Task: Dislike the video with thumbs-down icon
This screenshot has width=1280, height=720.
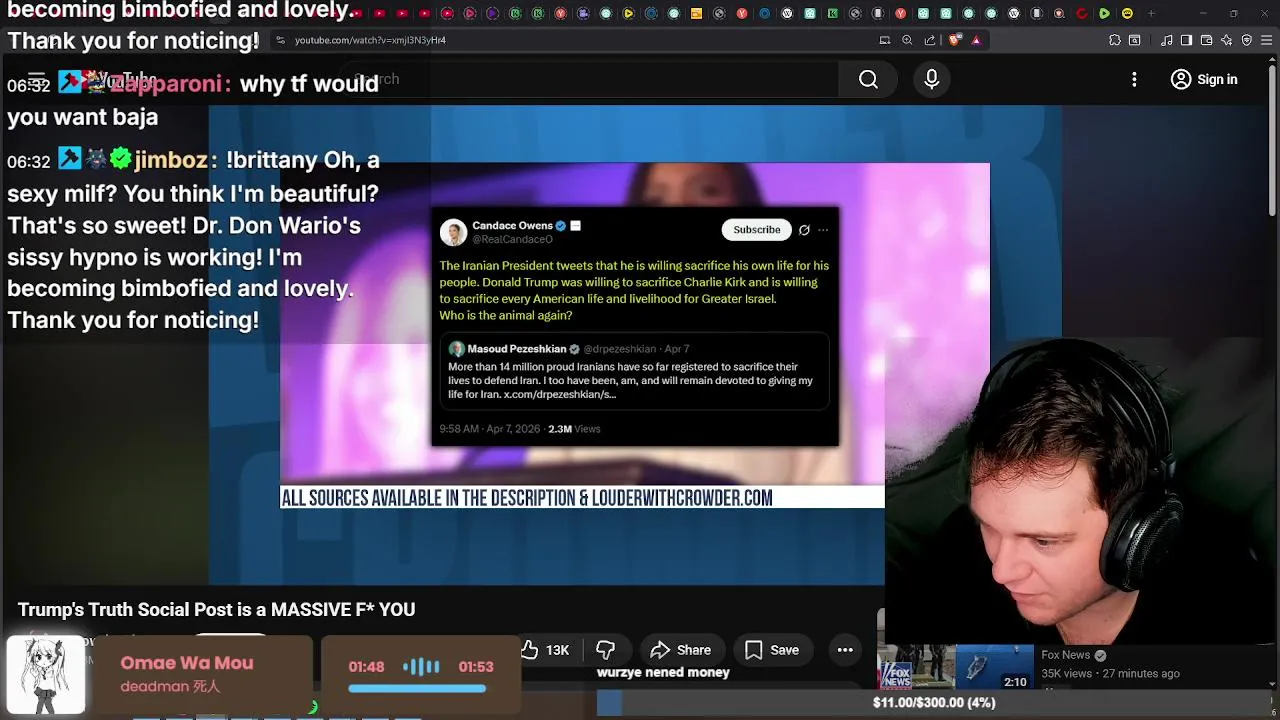Action: pyautogui.click(x=605, y=650)
